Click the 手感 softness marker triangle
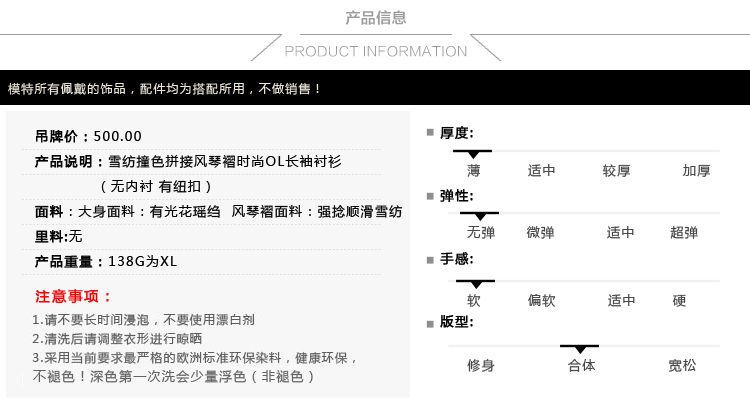The width and height of the screenshot is (750, 413). tap(476, 284)
